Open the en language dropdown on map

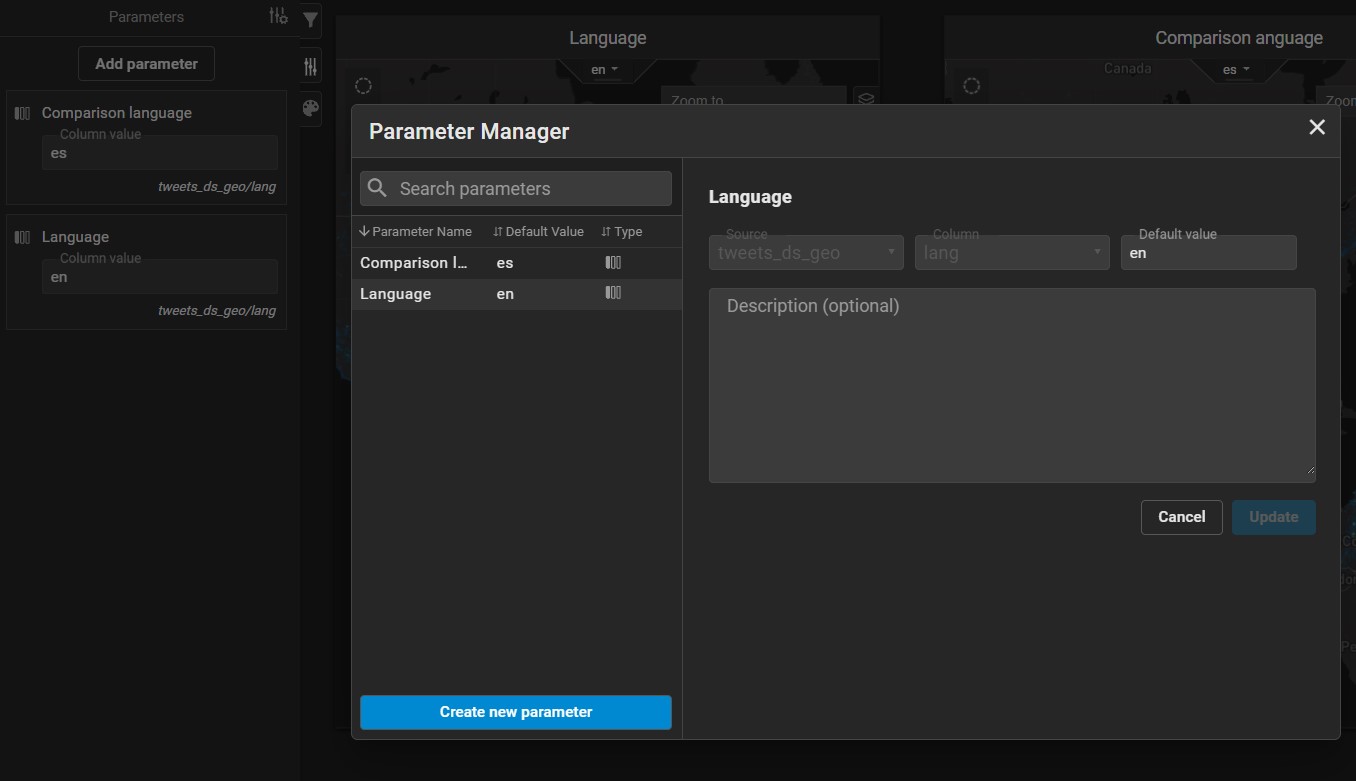click(x=605, y=70)
